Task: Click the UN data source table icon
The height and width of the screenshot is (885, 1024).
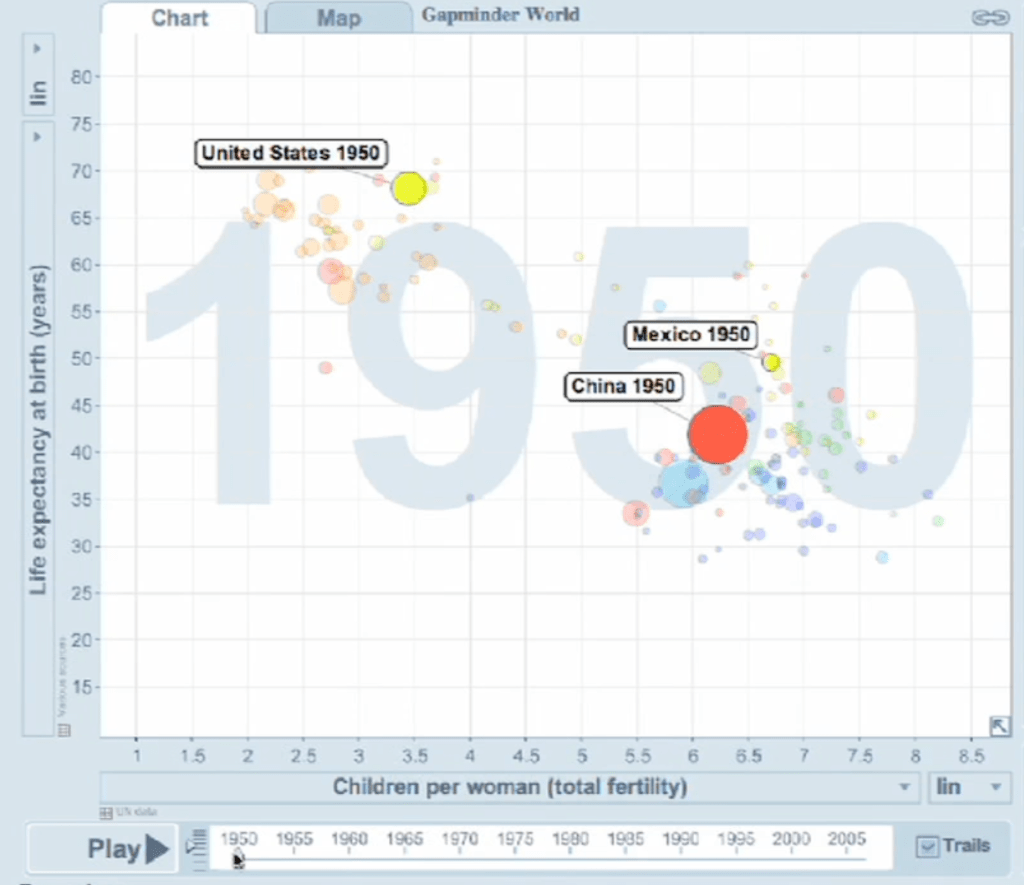Action: click(106, 812)
